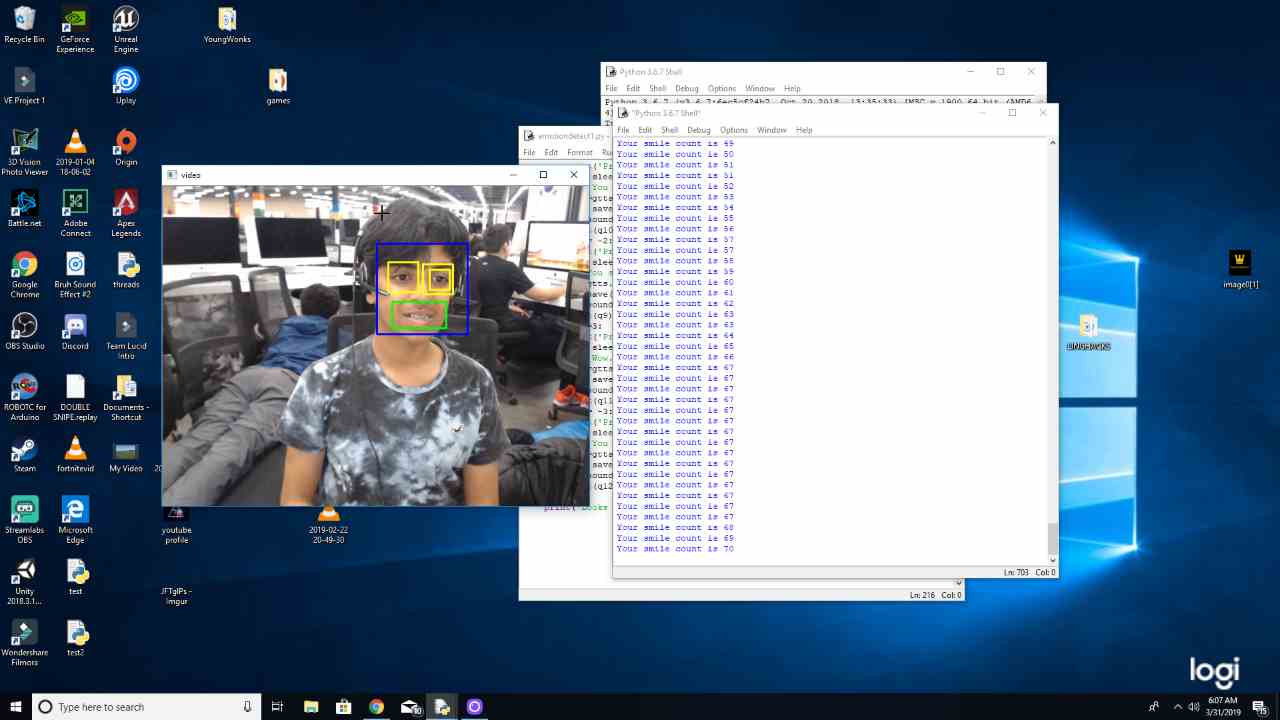The height and width of the screenshot is (720, 1280).
Task: Open Help menu in front Python Shell
Action: click(x=804, y=130)
